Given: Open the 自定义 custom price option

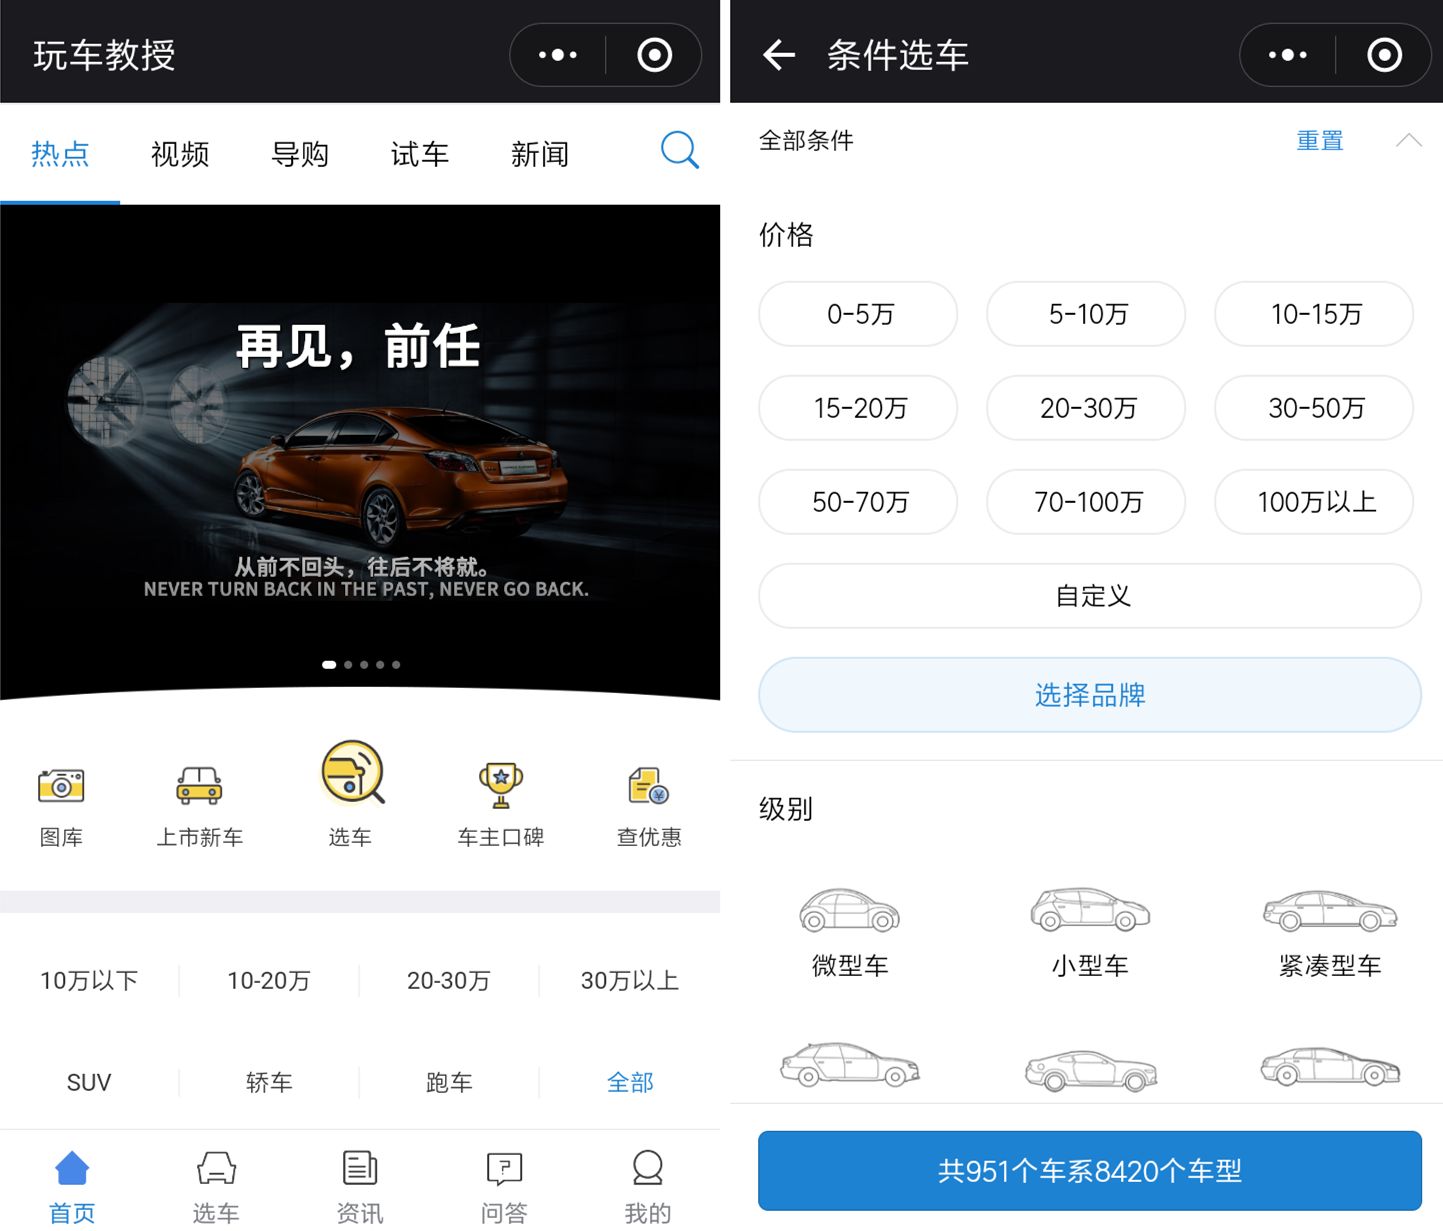Looking at the screenshot, I should click(1089, 596).
